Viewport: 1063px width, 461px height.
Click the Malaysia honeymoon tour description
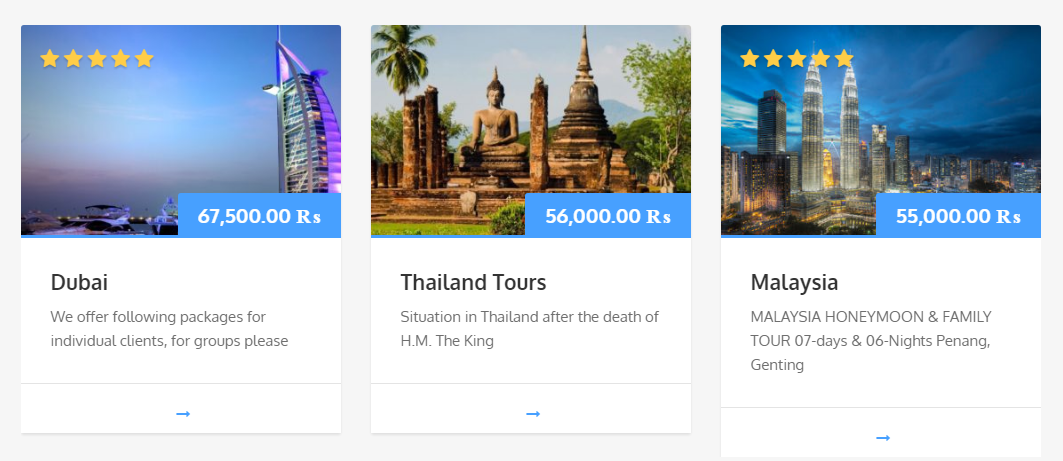(x=870, y=341)
